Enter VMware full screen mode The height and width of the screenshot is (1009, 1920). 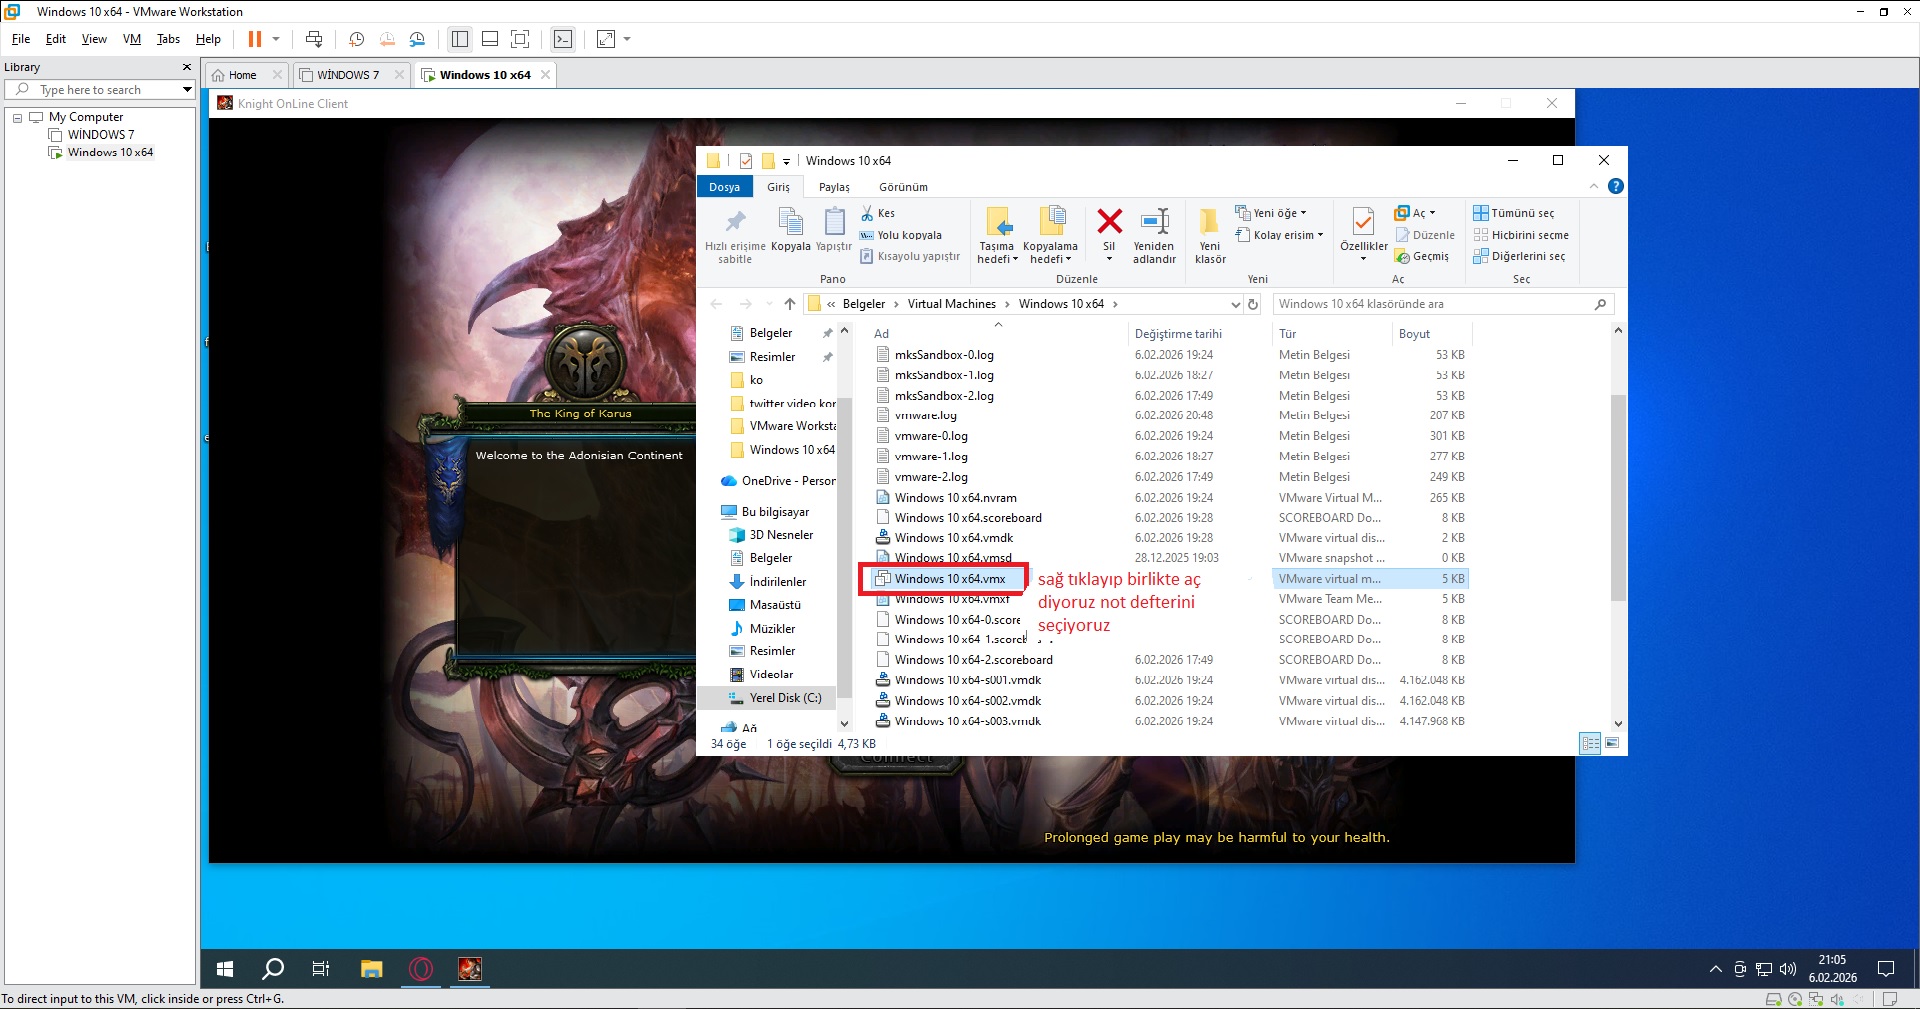pos(520,39)
